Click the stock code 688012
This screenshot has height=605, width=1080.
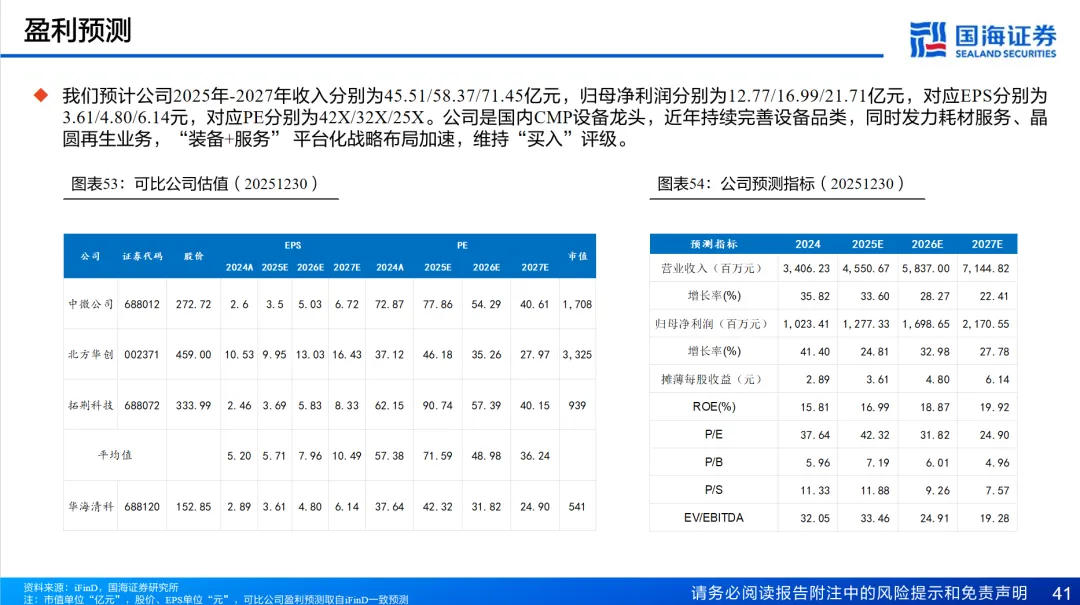pos(142,304)
